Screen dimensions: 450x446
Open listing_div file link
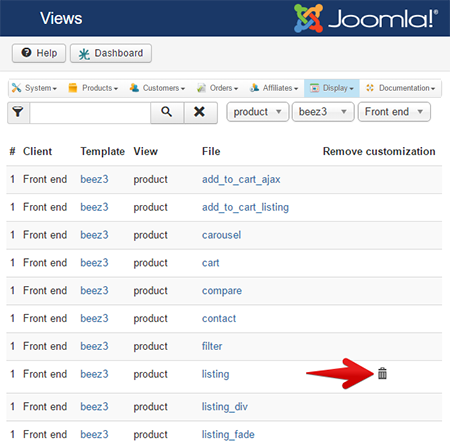tap(225, 407)
